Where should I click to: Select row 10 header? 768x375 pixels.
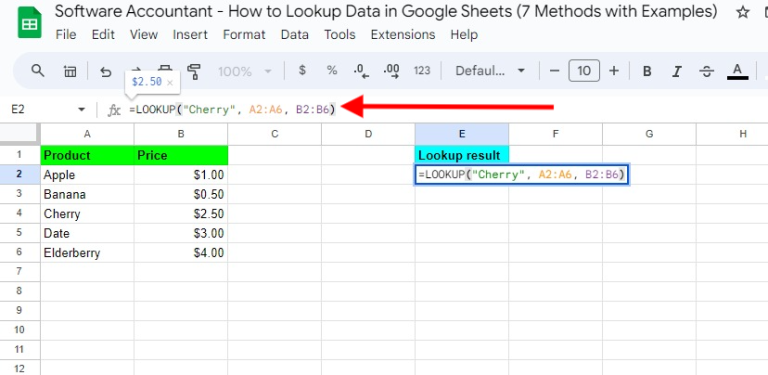click(20, 330)
